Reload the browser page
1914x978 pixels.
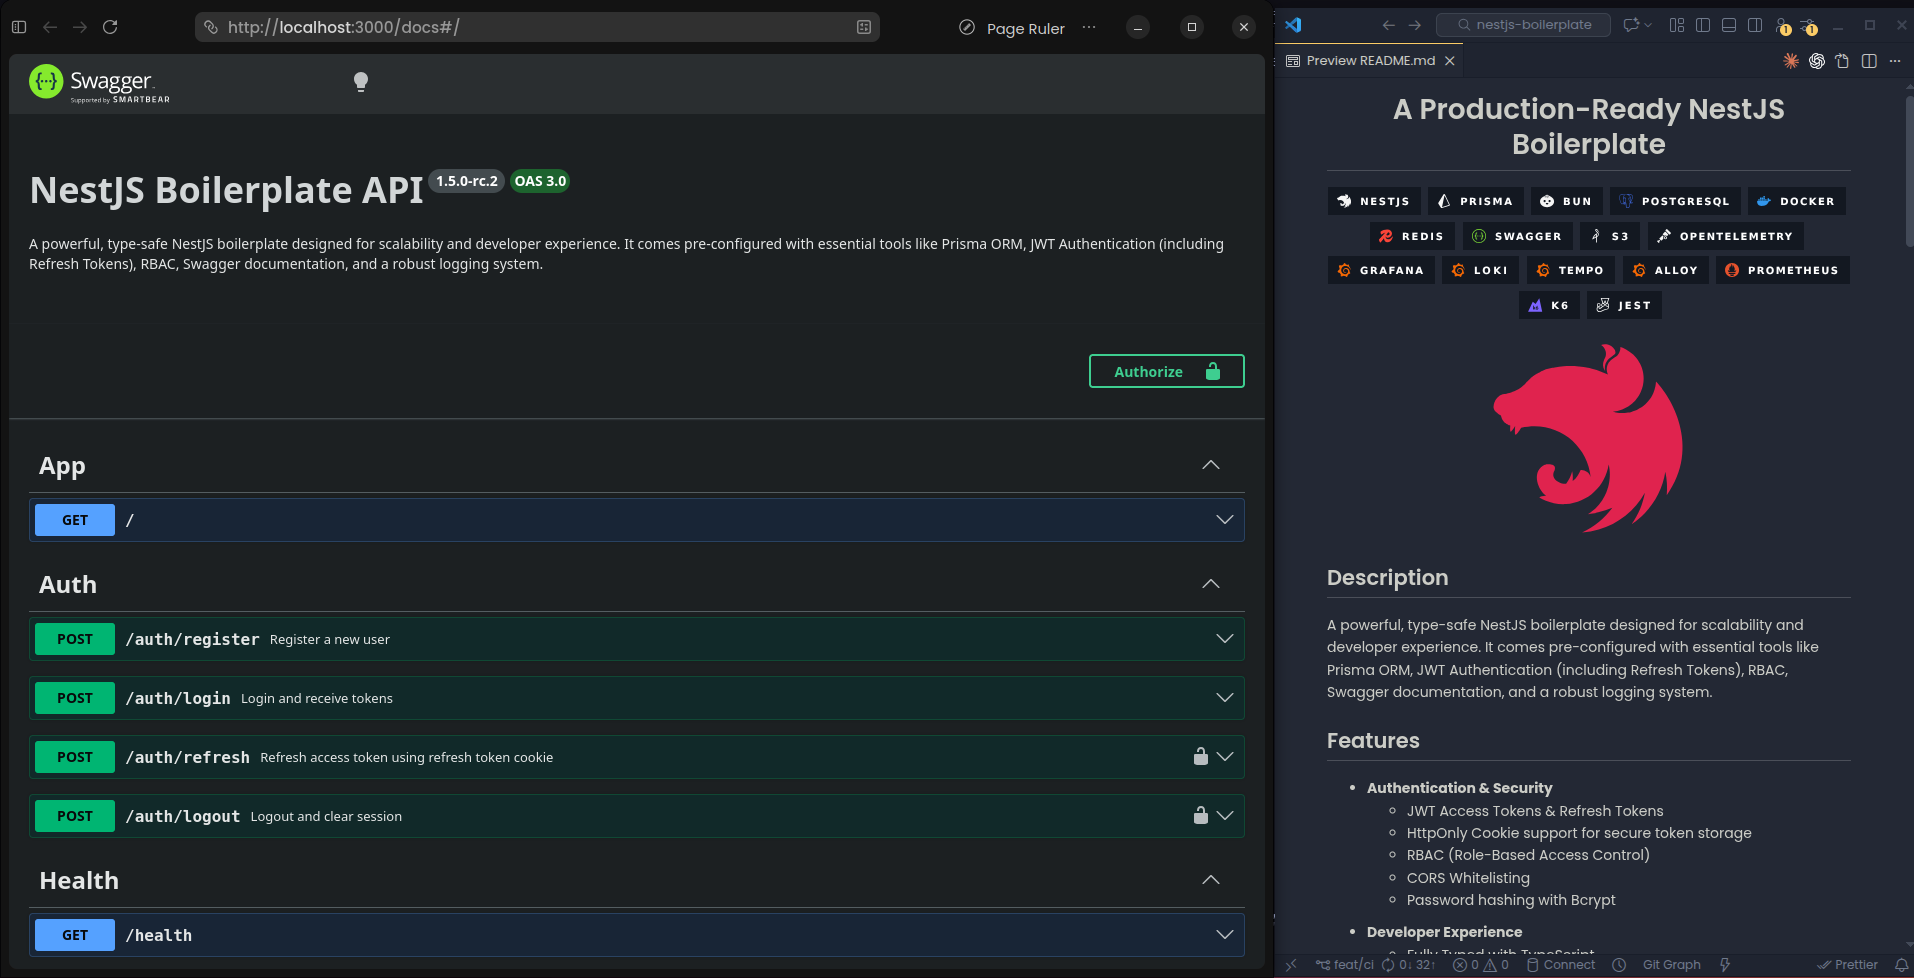click(x=110, y=27)
